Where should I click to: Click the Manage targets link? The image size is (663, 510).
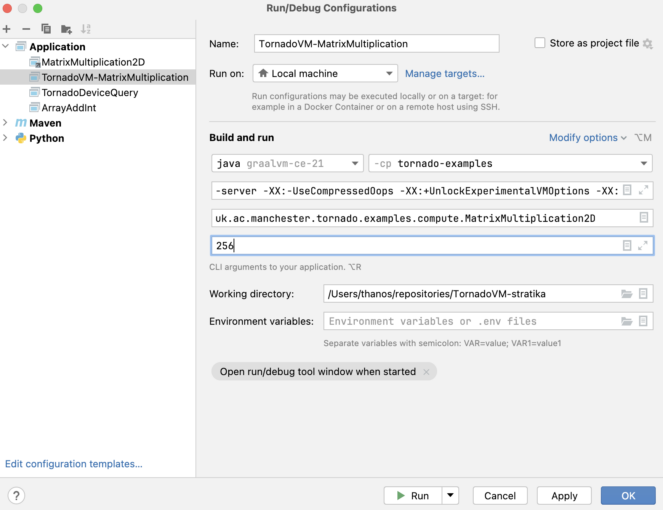click(x=444, y=73)
